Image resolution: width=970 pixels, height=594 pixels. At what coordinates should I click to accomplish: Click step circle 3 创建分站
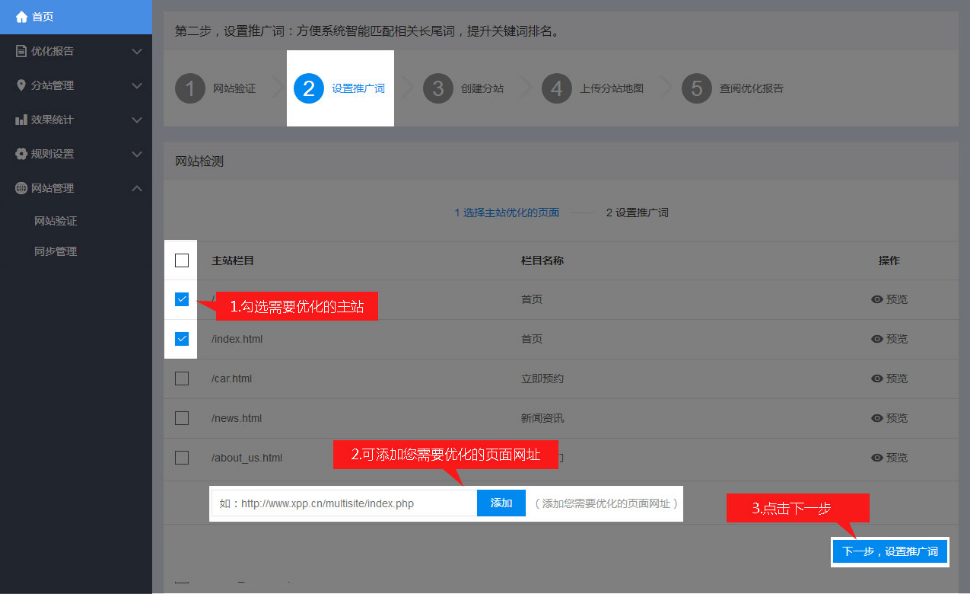(x=437, y=88)
